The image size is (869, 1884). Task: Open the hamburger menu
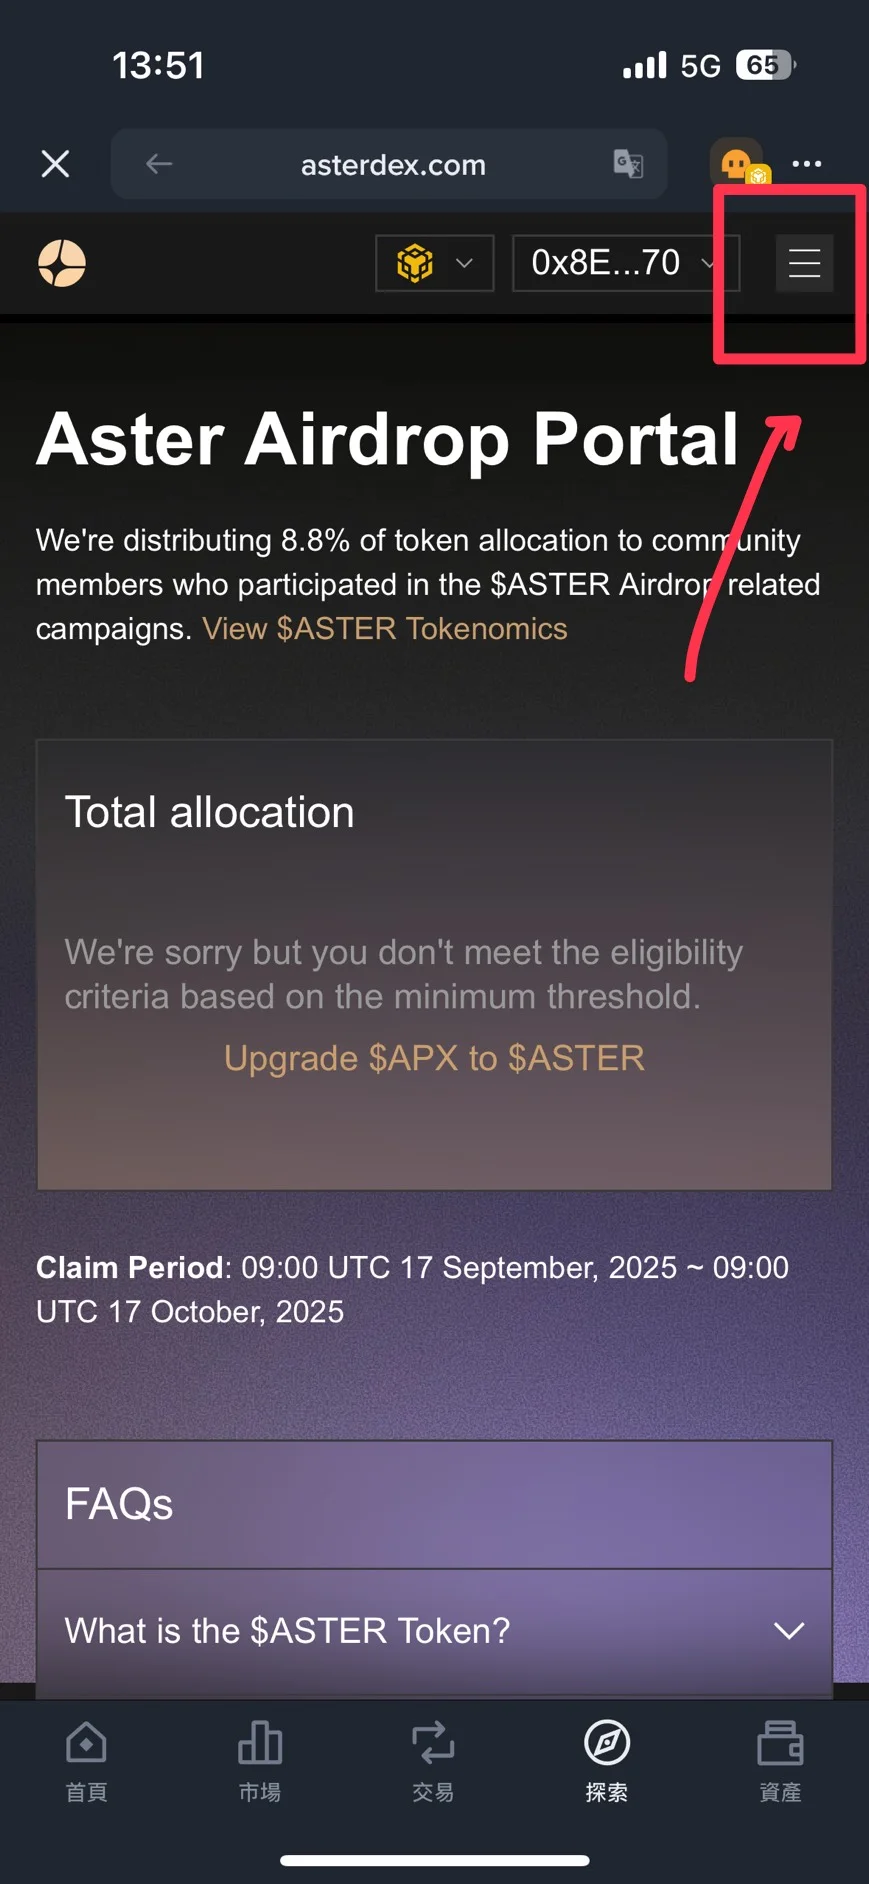[804, 263]
